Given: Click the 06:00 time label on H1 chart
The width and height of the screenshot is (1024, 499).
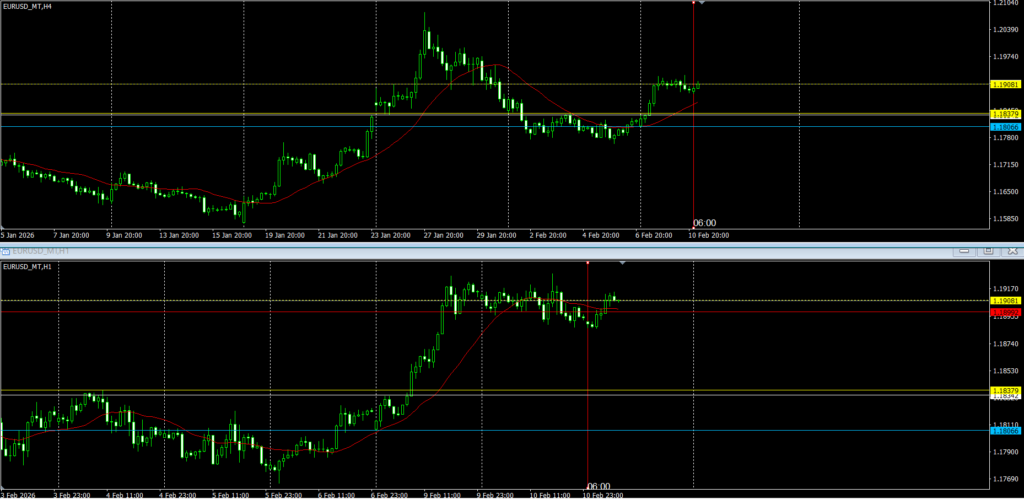Looking at the screenshot, I should [x=597, y=485].
